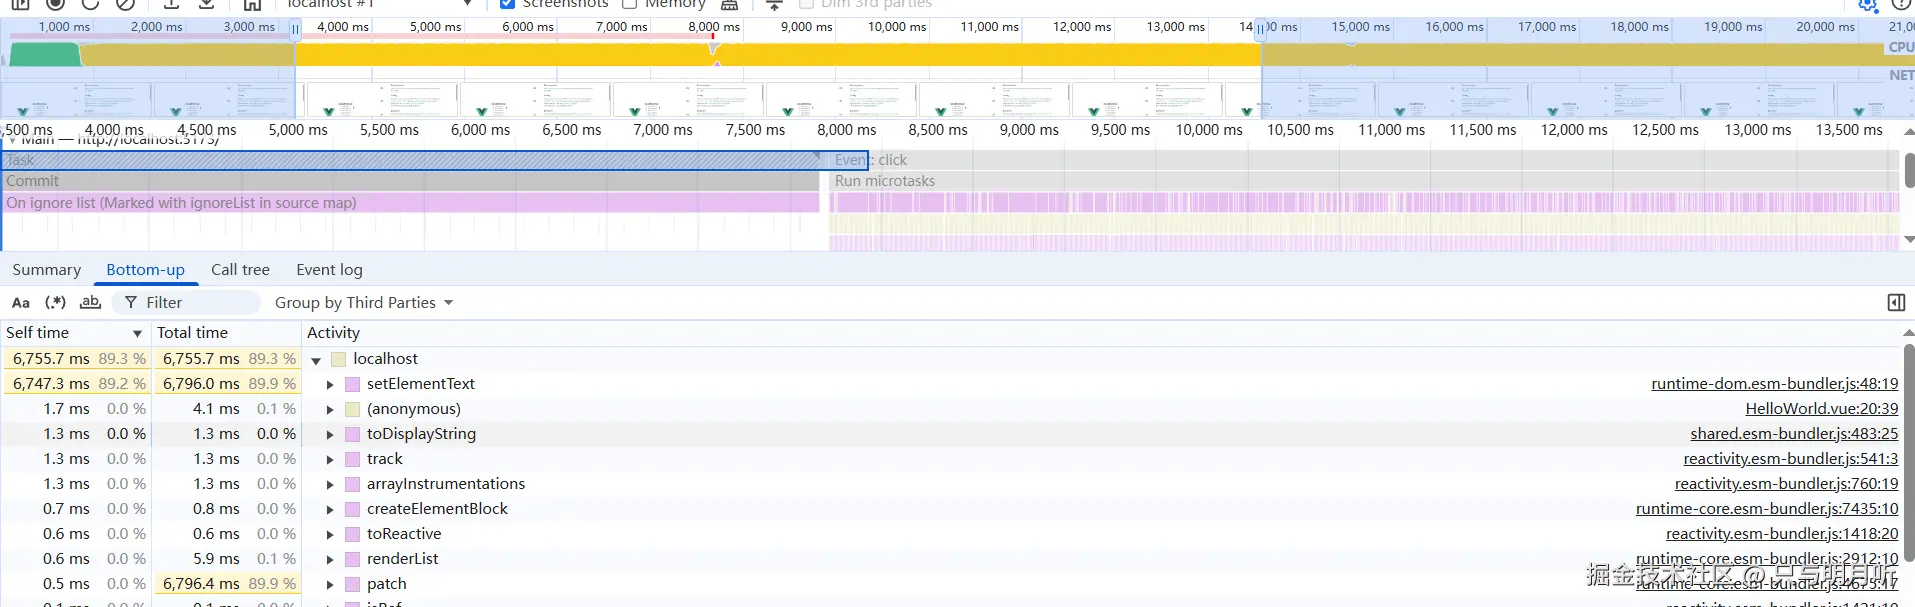Click record and reload page icon
The width and height of the screenshot is (1915, 607).
(x=90, y=4)
